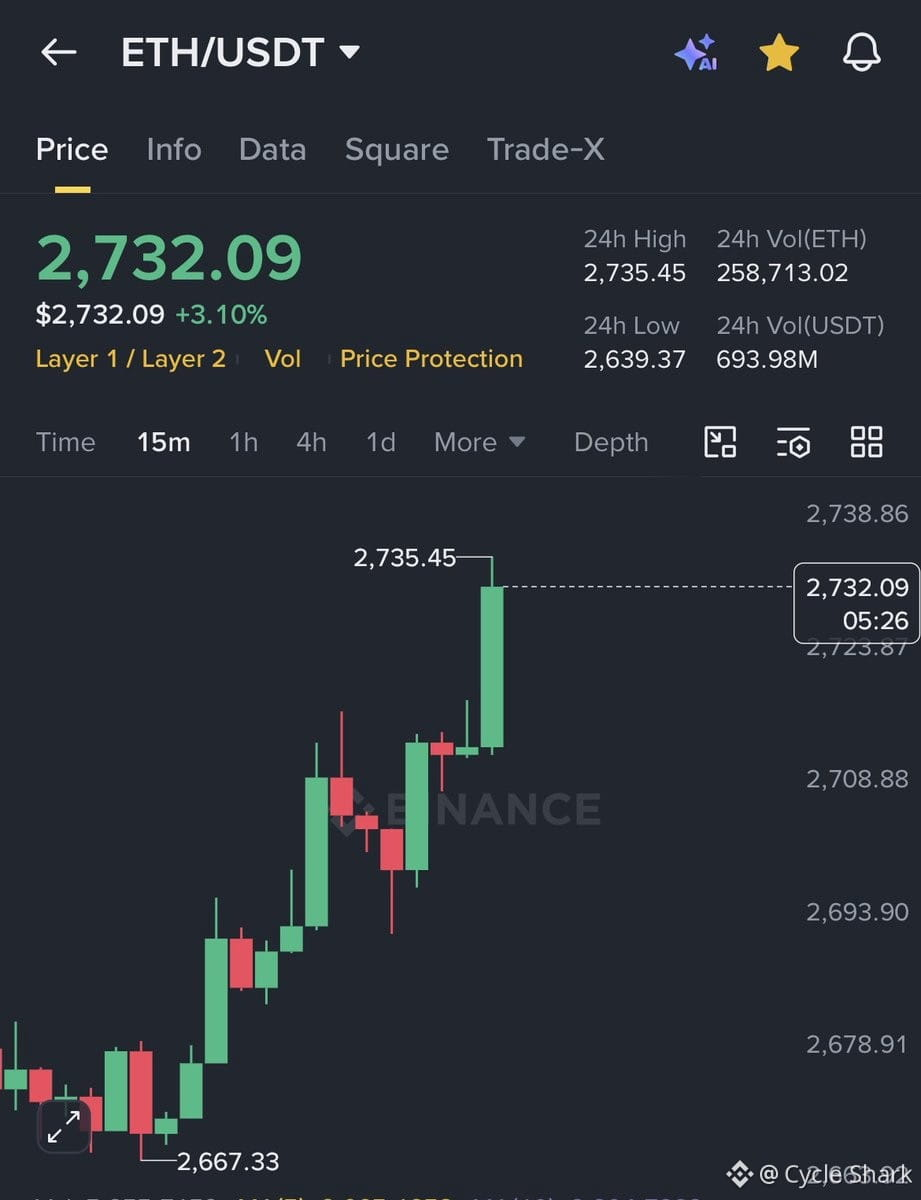Viewport: 921px width, 1200px height.
Task: Open the chart drawing tools icon
Action: click(x=720, y=442)
